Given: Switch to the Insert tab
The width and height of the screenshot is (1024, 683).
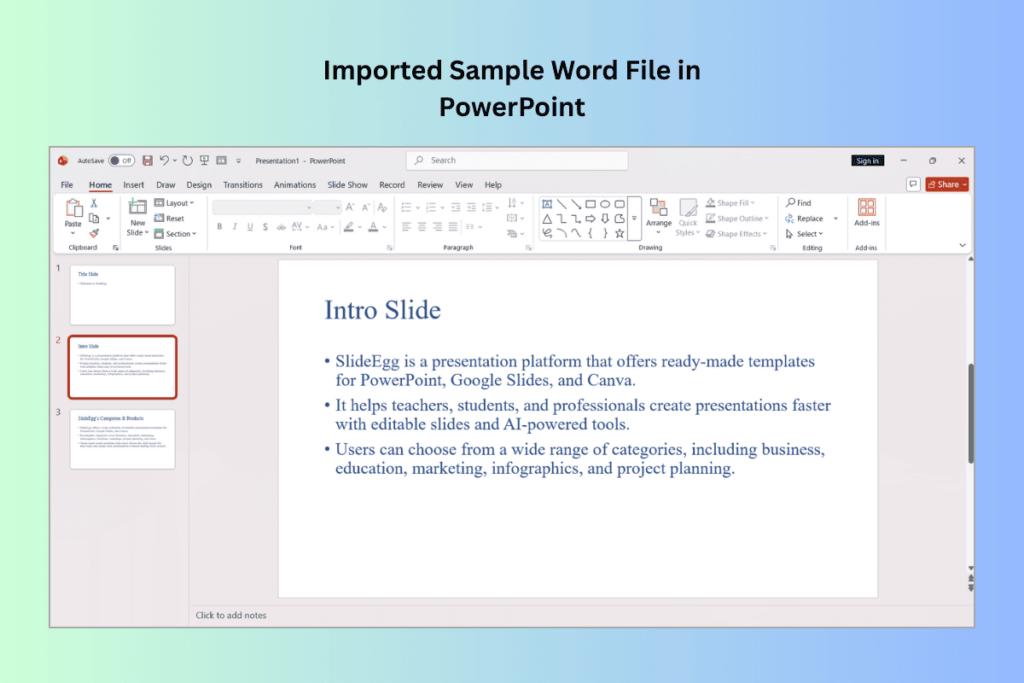Looking at the screenshot, I should coord(133,185).
